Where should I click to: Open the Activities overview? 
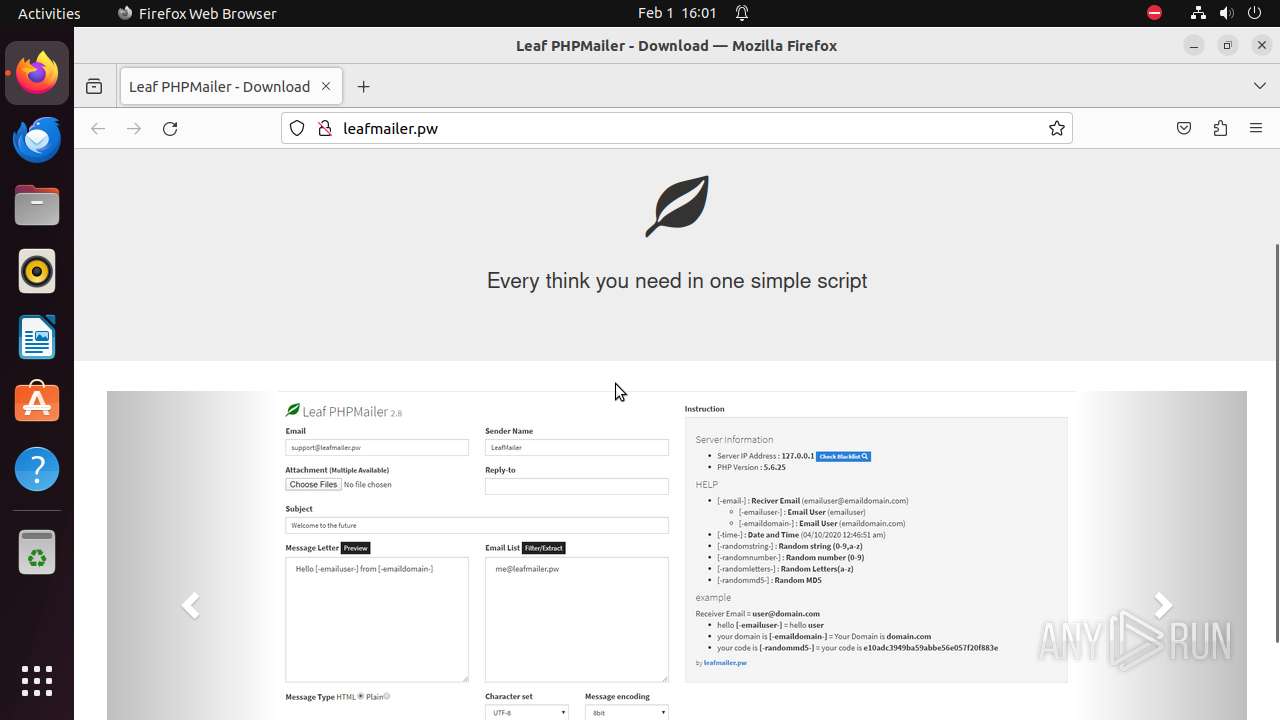coord(49,13)
